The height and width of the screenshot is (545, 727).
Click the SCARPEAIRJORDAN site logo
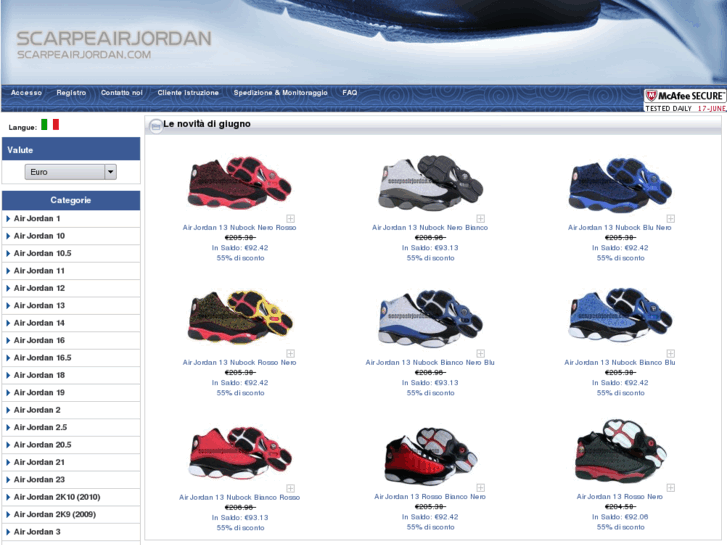pyautogui.click(x=114, y=45)
